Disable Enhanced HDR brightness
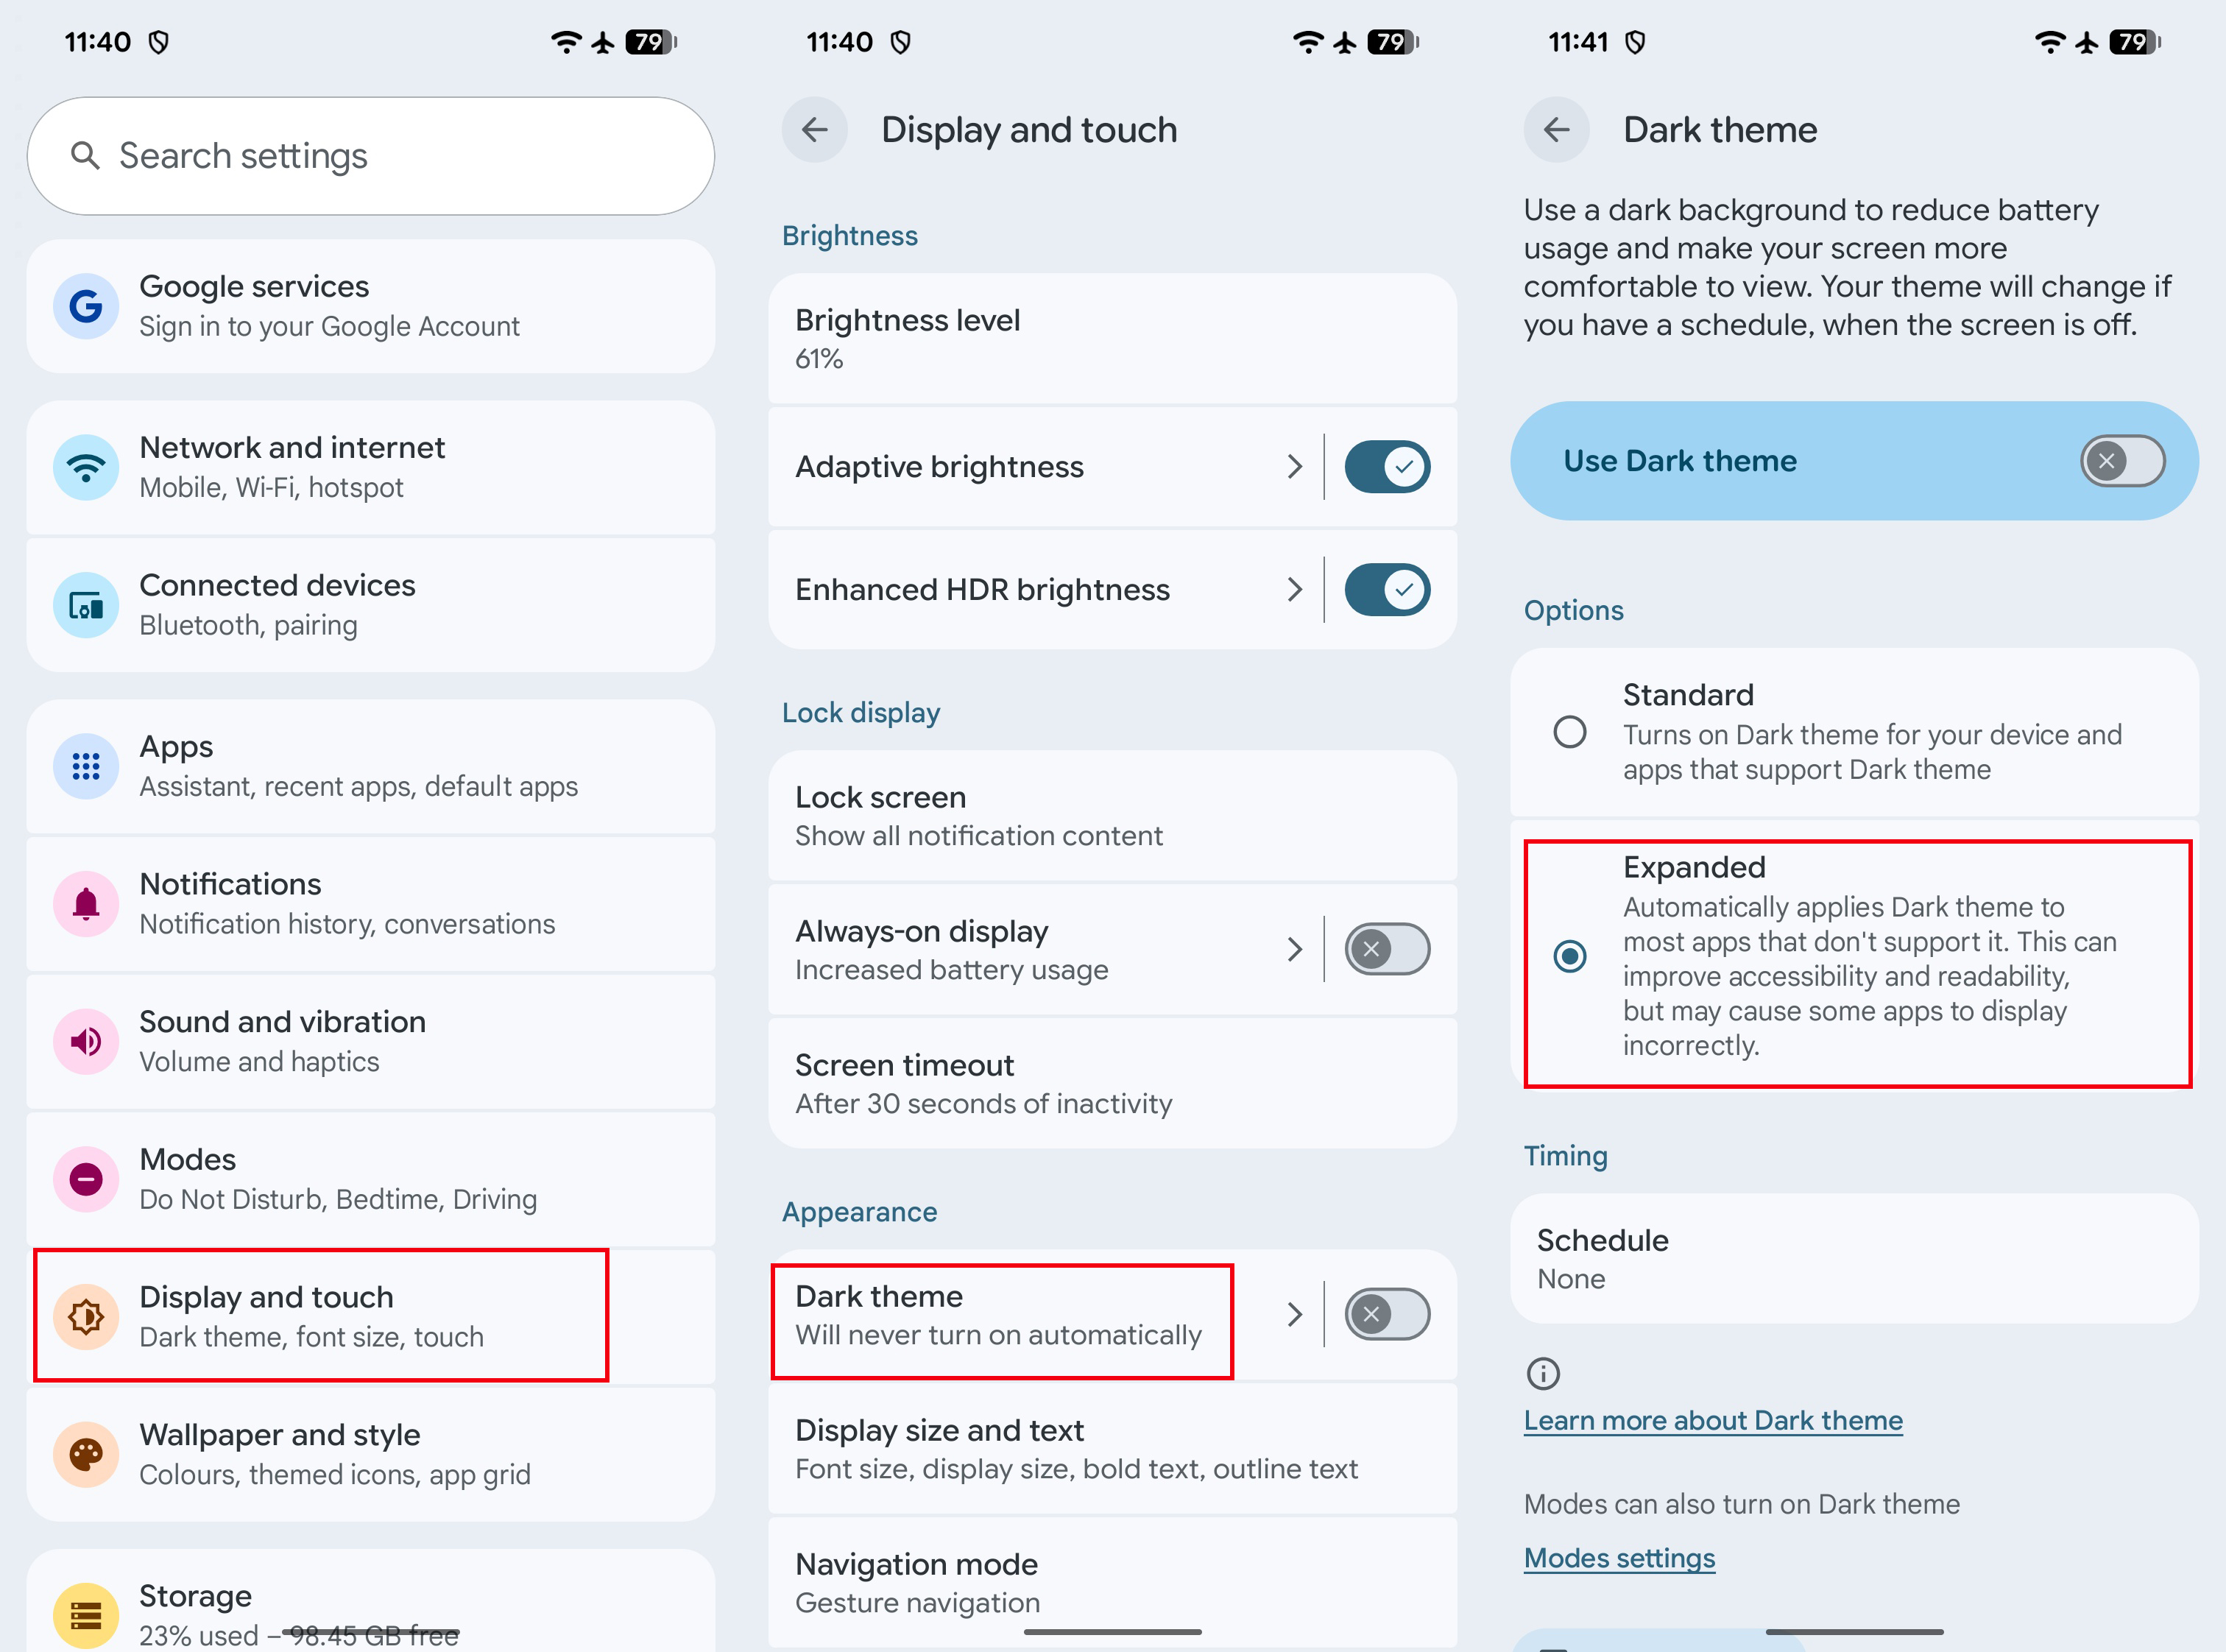2226x1652 pixels. coord(1388,589)
